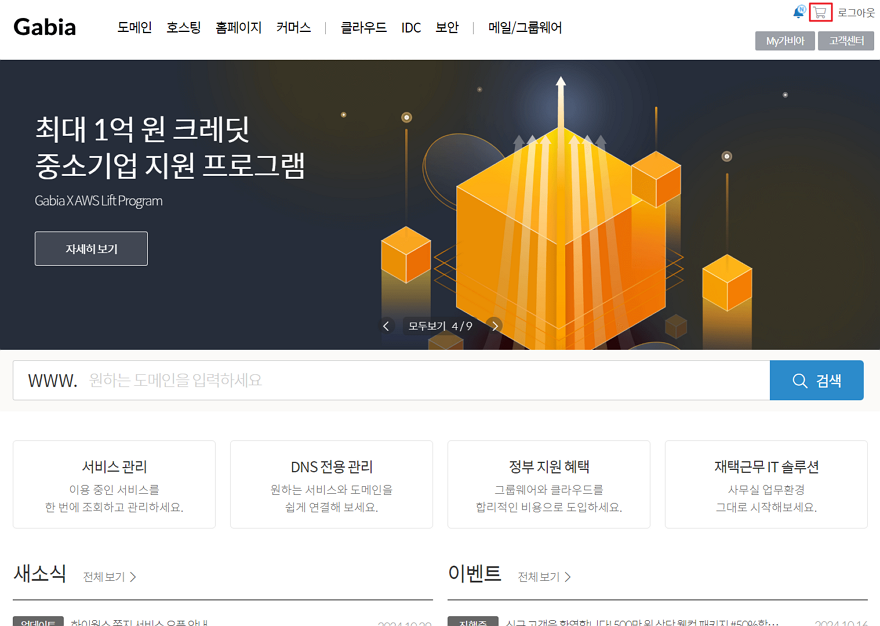880x626 pixels.
Task: Open the 고객센터 button
Action: [846, 41]
